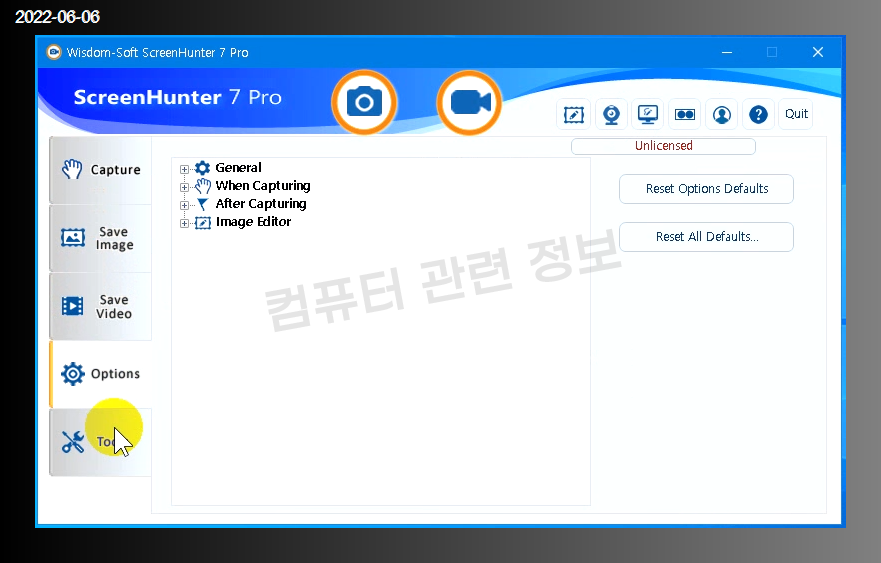The height and width of the screenshot is (563, 881).
Task: Click the ScreenHunter app icon in title bar
Action: tap(53, 52)
